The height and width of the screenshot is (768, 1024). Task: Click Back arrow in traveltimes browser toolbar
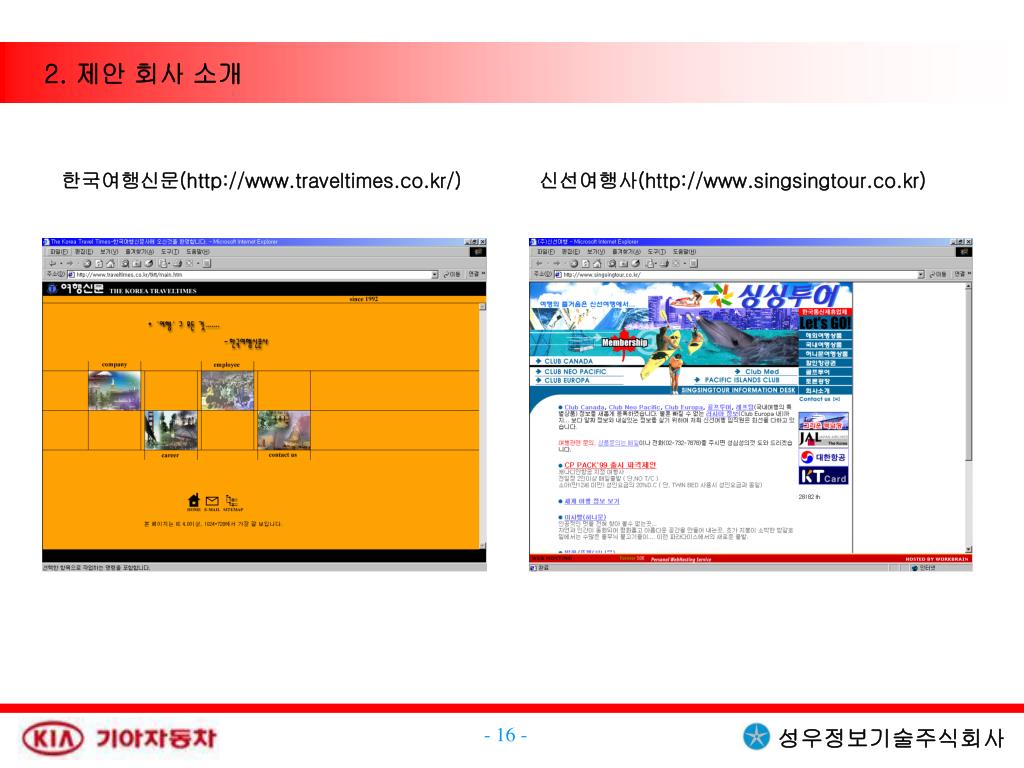point(52,264)
